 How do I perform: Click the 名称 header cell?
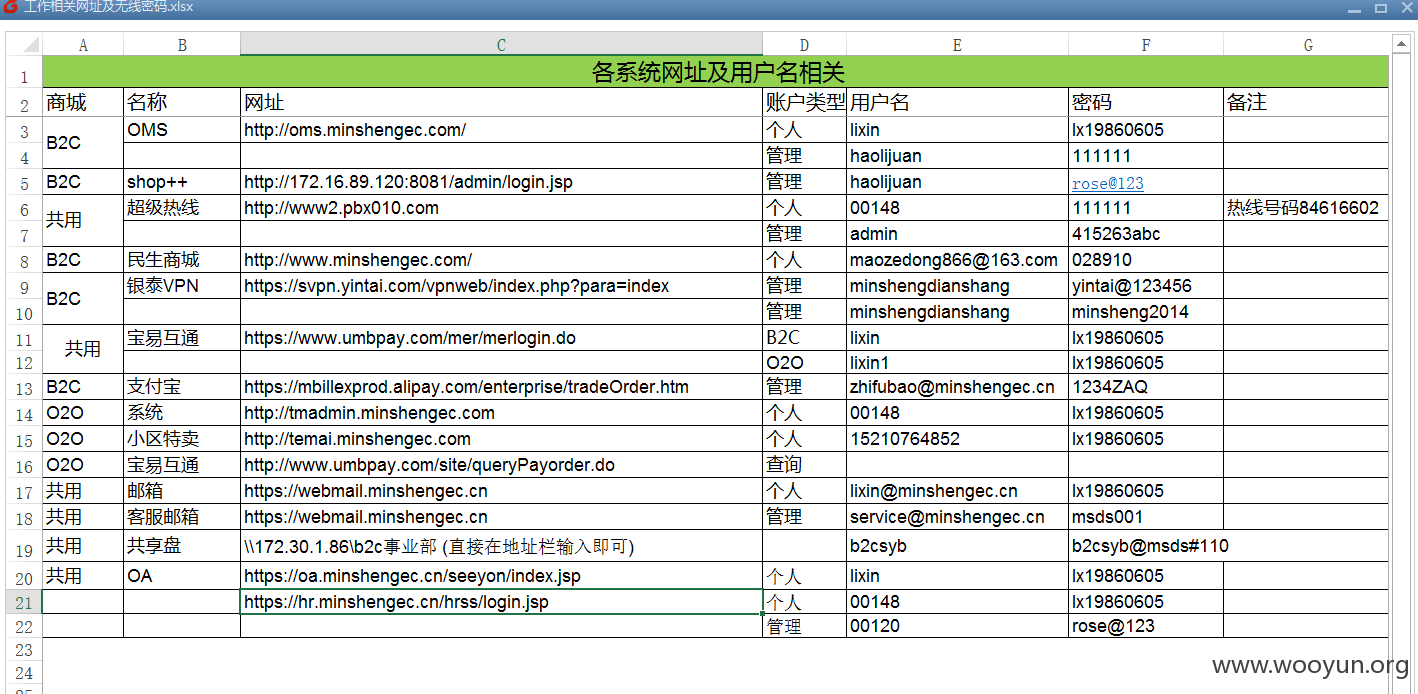182,102
